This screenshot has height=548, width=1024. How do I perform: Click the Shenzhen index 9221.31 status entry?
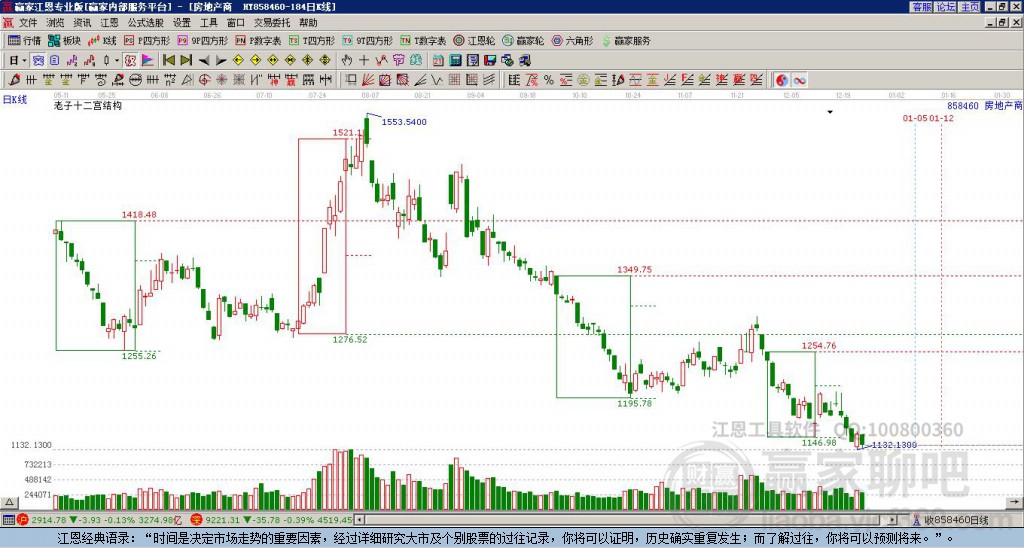[x=272, y=520]
